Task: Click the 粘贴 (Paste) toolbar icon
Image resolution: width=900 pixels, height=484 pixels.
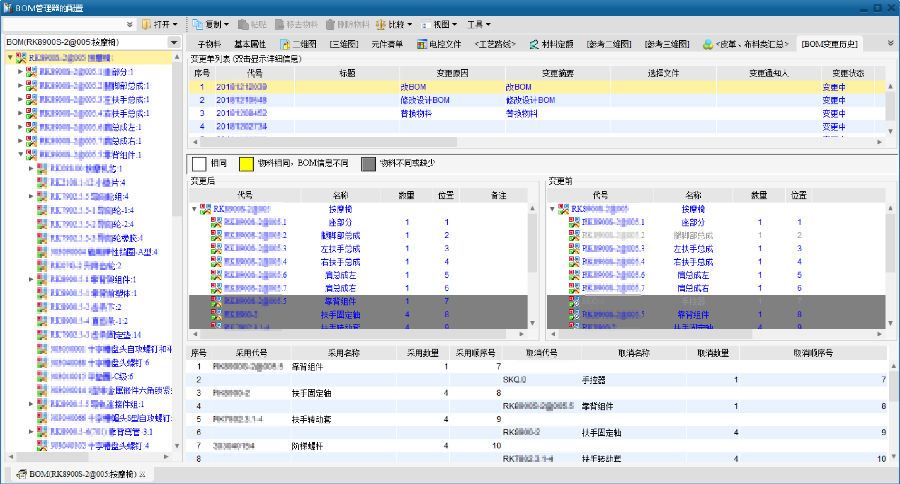Action: [x=243, y=23]
